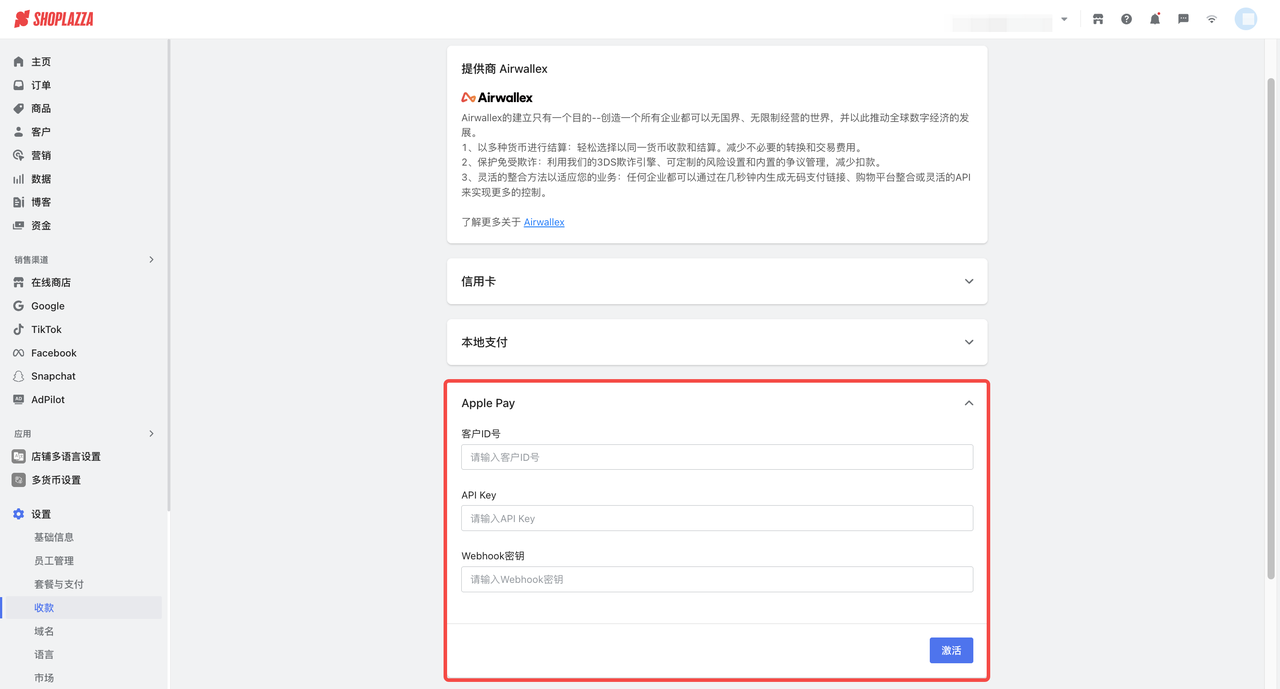Click the API Key input field
The image size is (1280, 689).
[x=716, y=518]
